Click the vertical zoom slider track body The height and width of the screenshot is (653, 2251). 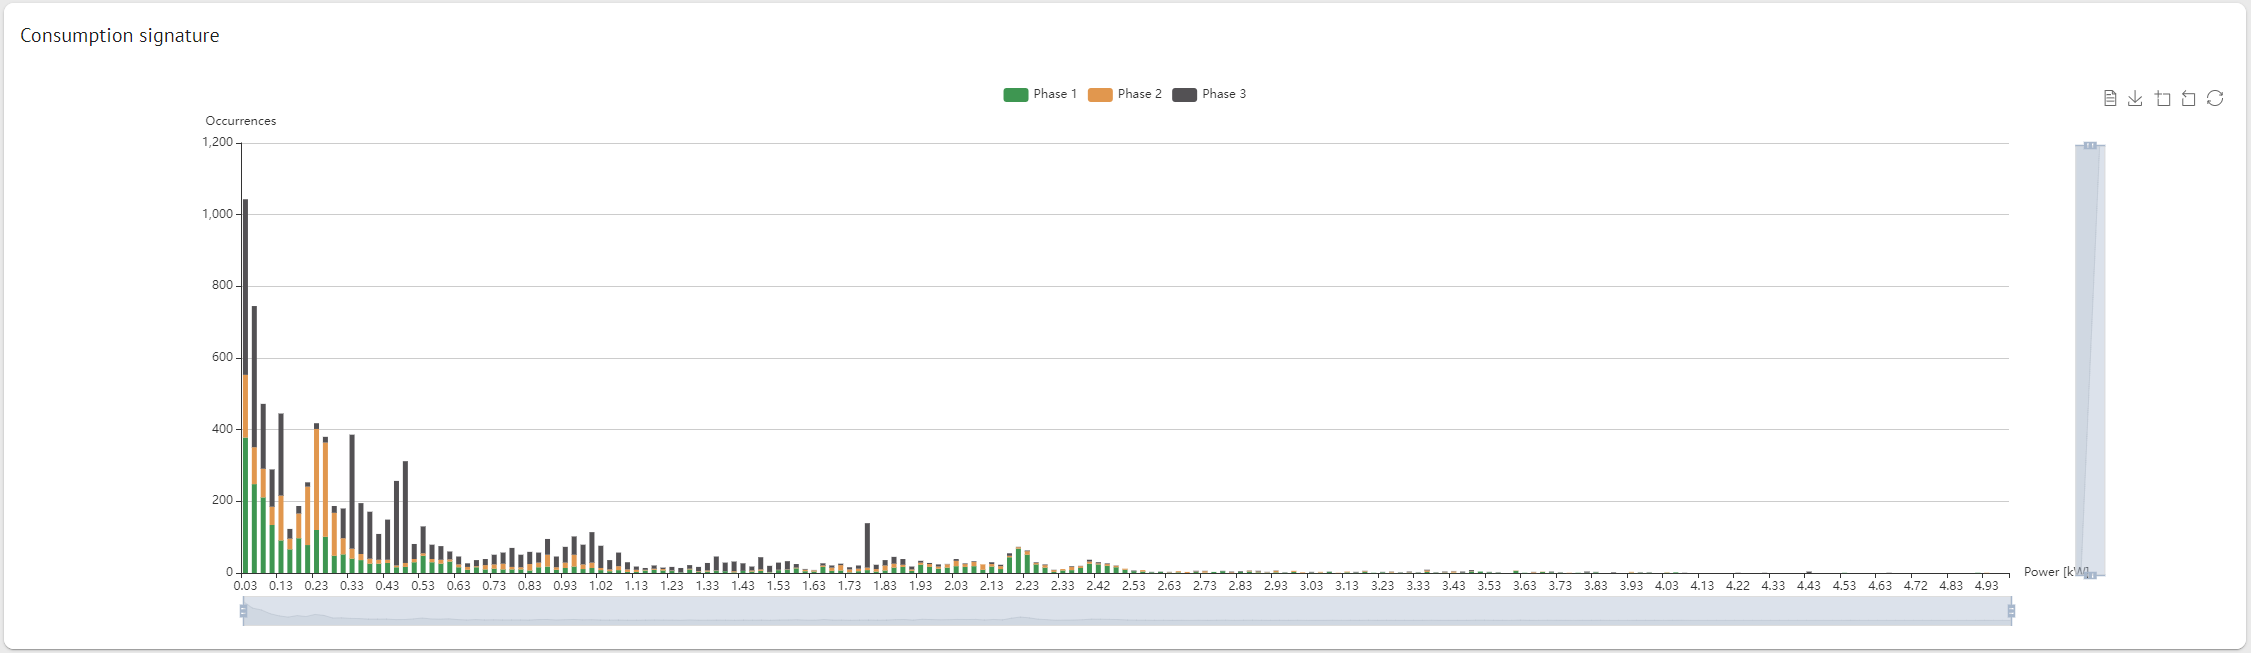tap(2090, 360)
